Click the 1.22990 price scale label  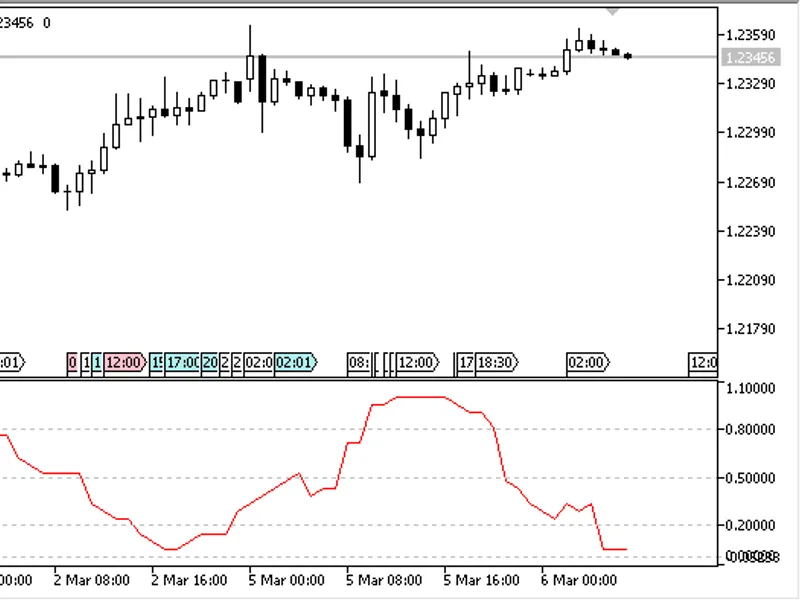pyautogui.click(x=750, y=133)
